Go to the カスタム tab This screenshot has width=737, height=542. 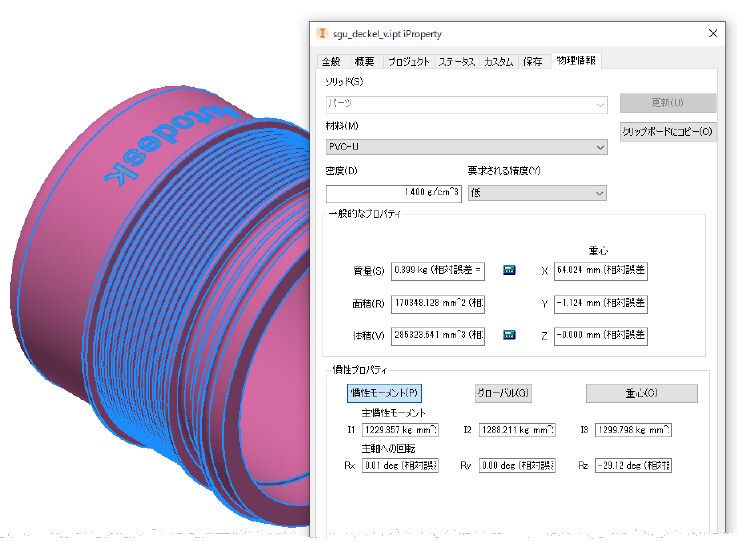pyautogui.click(x=498, y=62)
